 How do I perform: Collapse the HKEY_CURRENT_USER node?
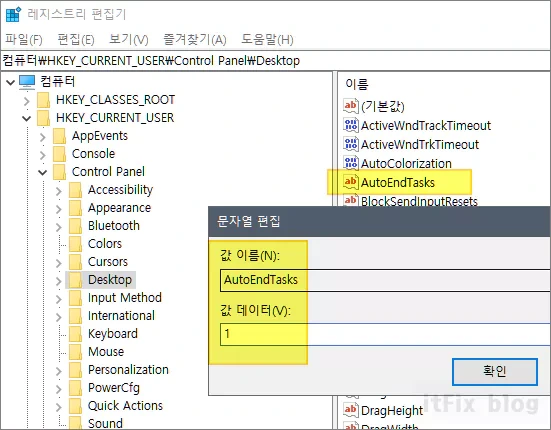[x=27, y=118]
